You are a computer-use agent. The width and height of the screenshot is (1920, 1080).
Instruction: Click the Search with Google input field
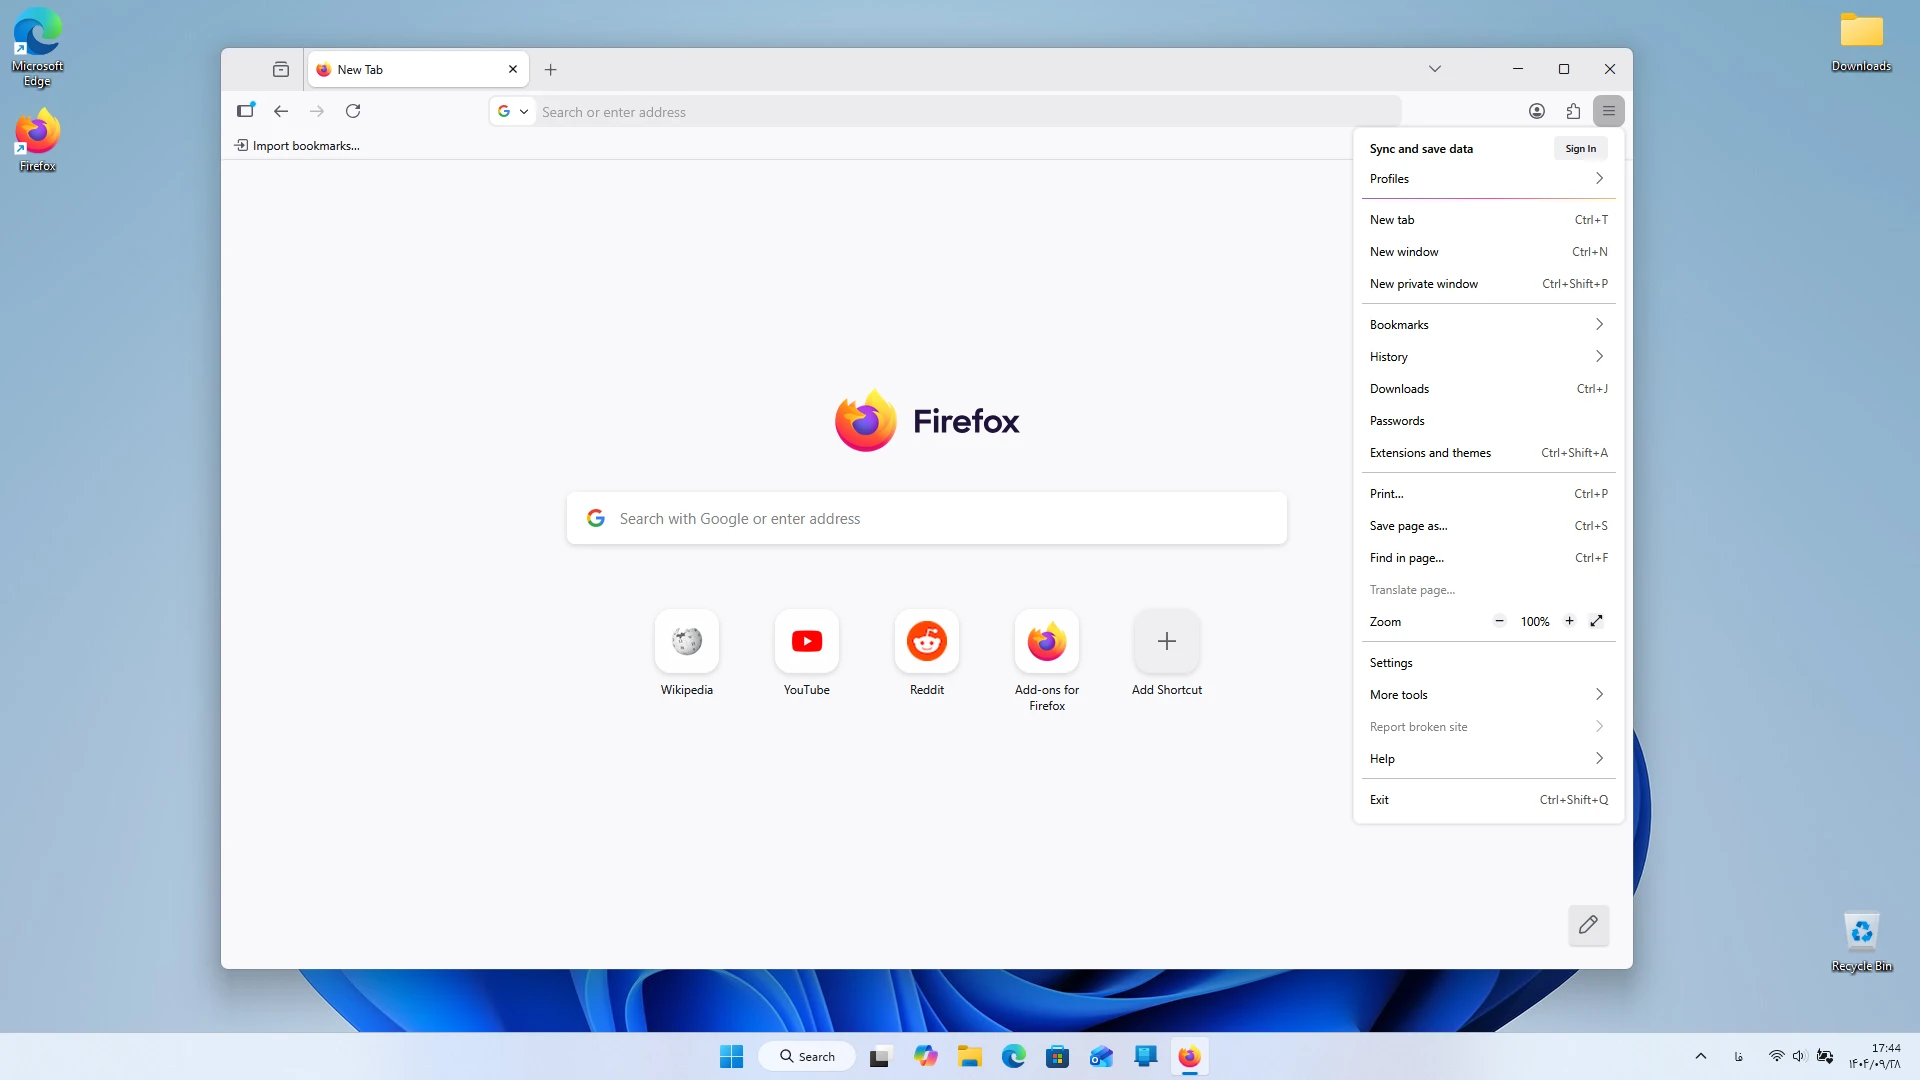927,518
